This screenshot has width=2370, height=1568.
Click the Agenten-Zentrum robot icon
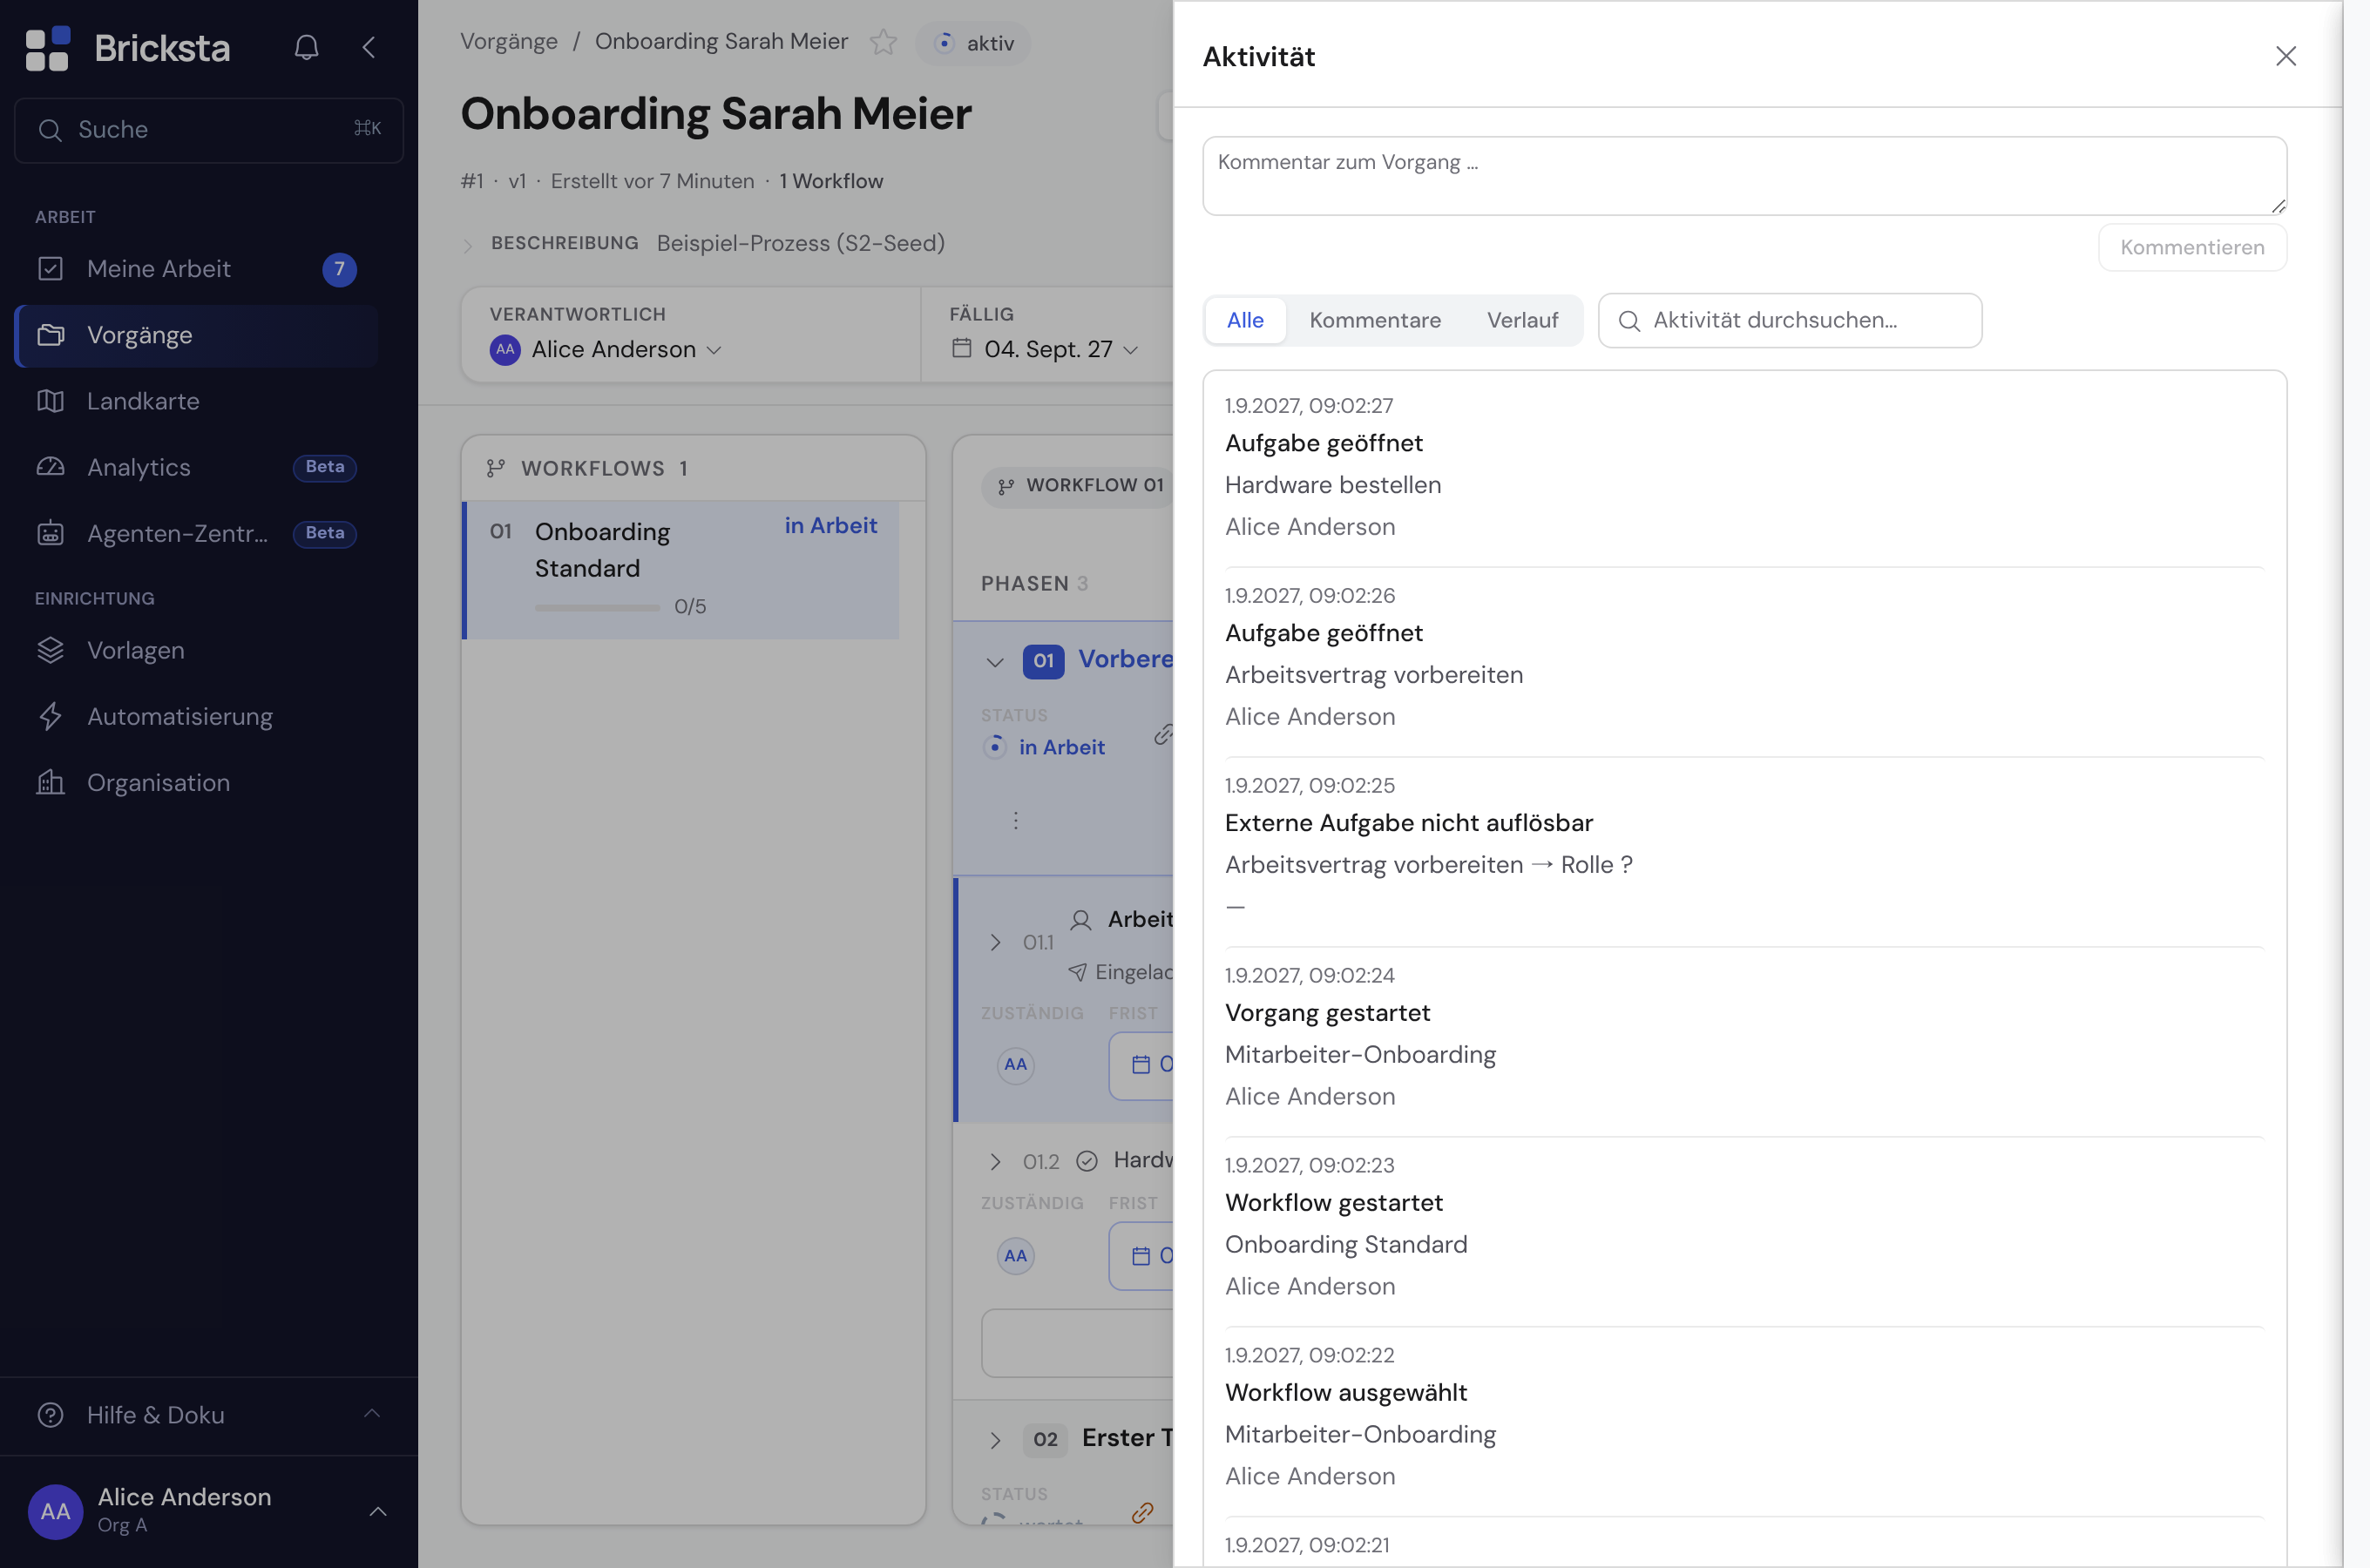pos(50,533)
